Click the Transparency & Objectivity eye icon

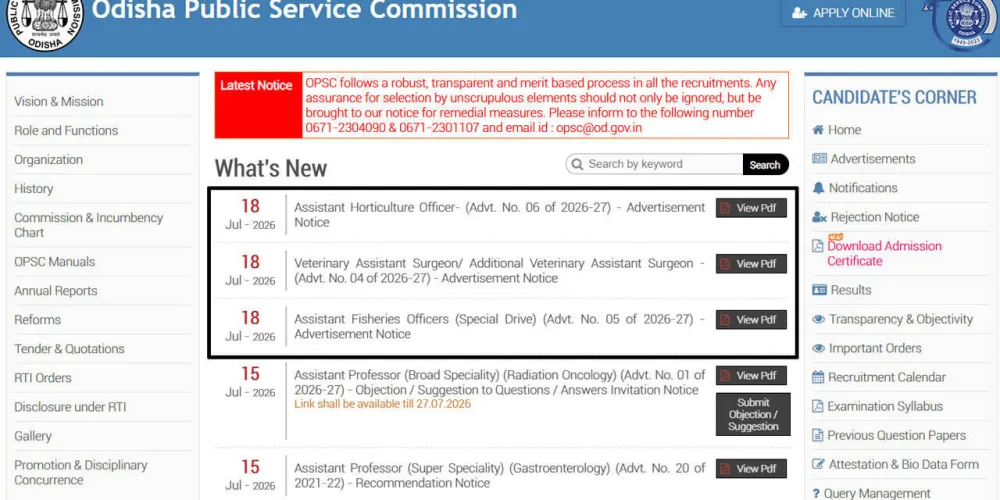[x=819, y=320]
